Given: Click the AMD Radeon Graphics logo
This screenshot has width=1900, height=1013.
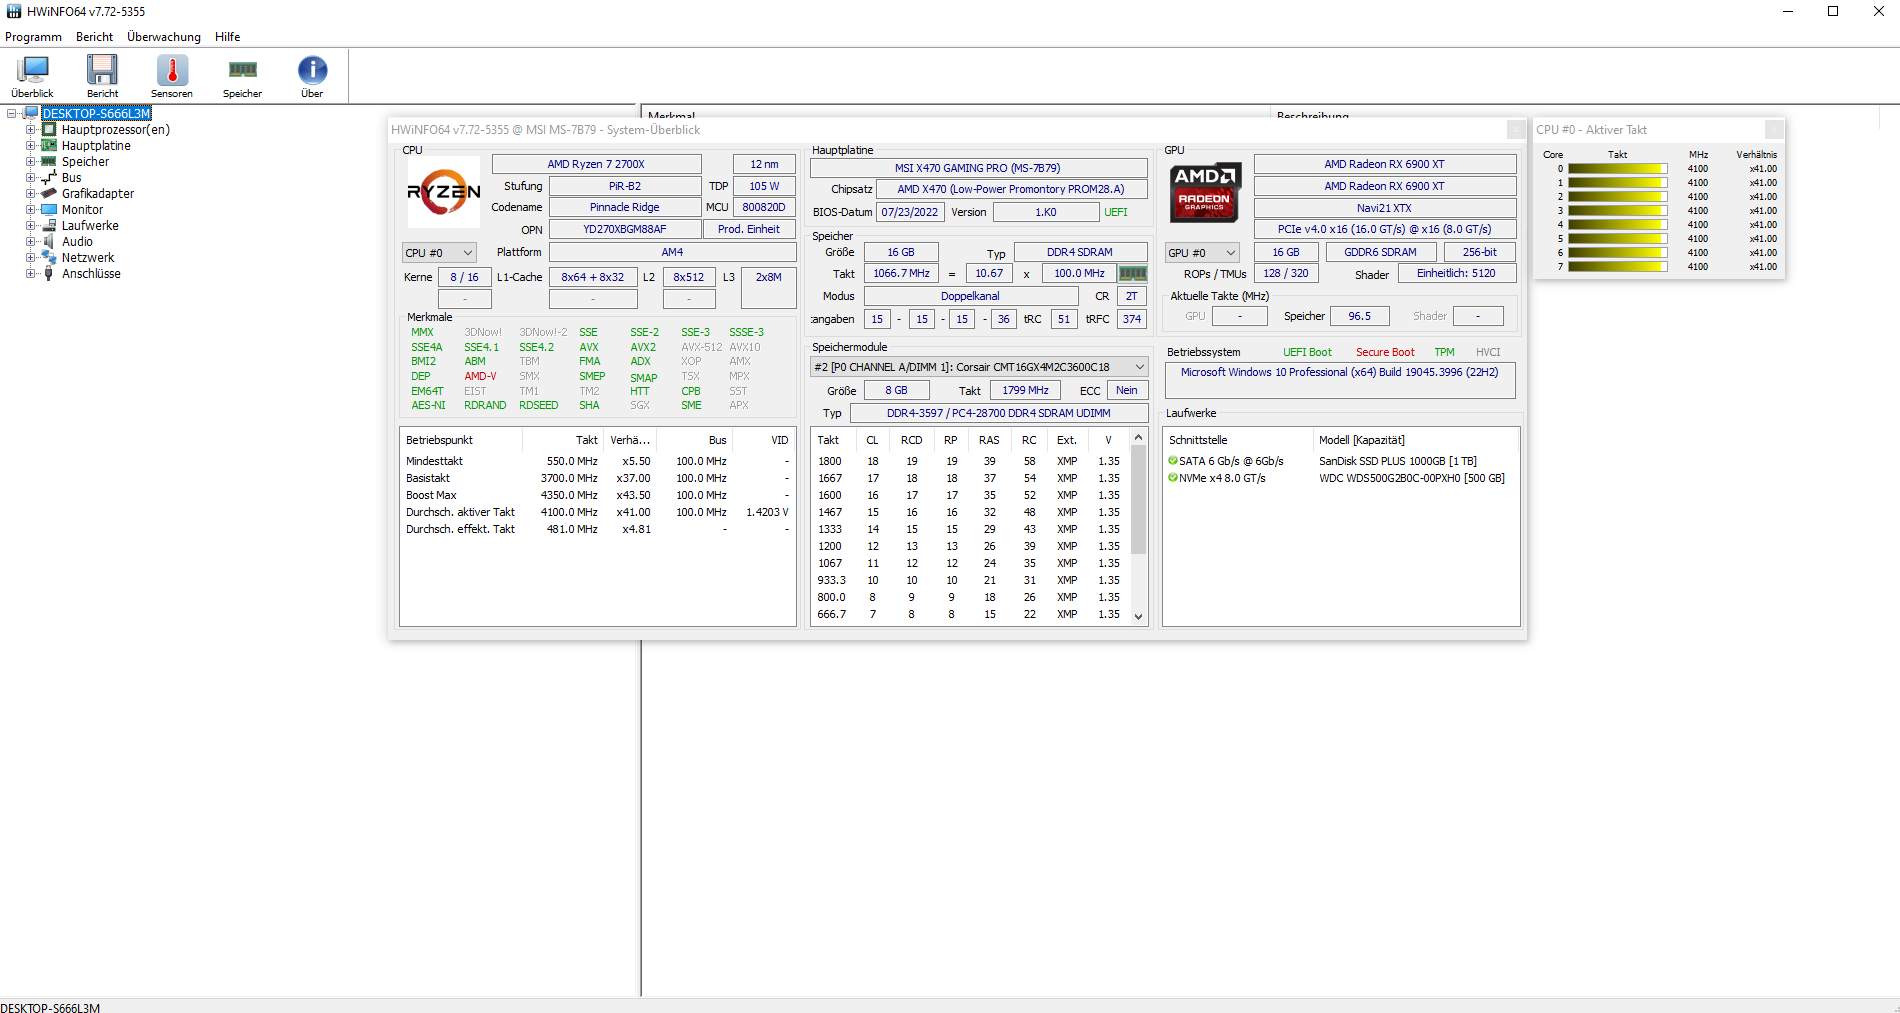Looking at the screenshot, I should point(1206,192).
